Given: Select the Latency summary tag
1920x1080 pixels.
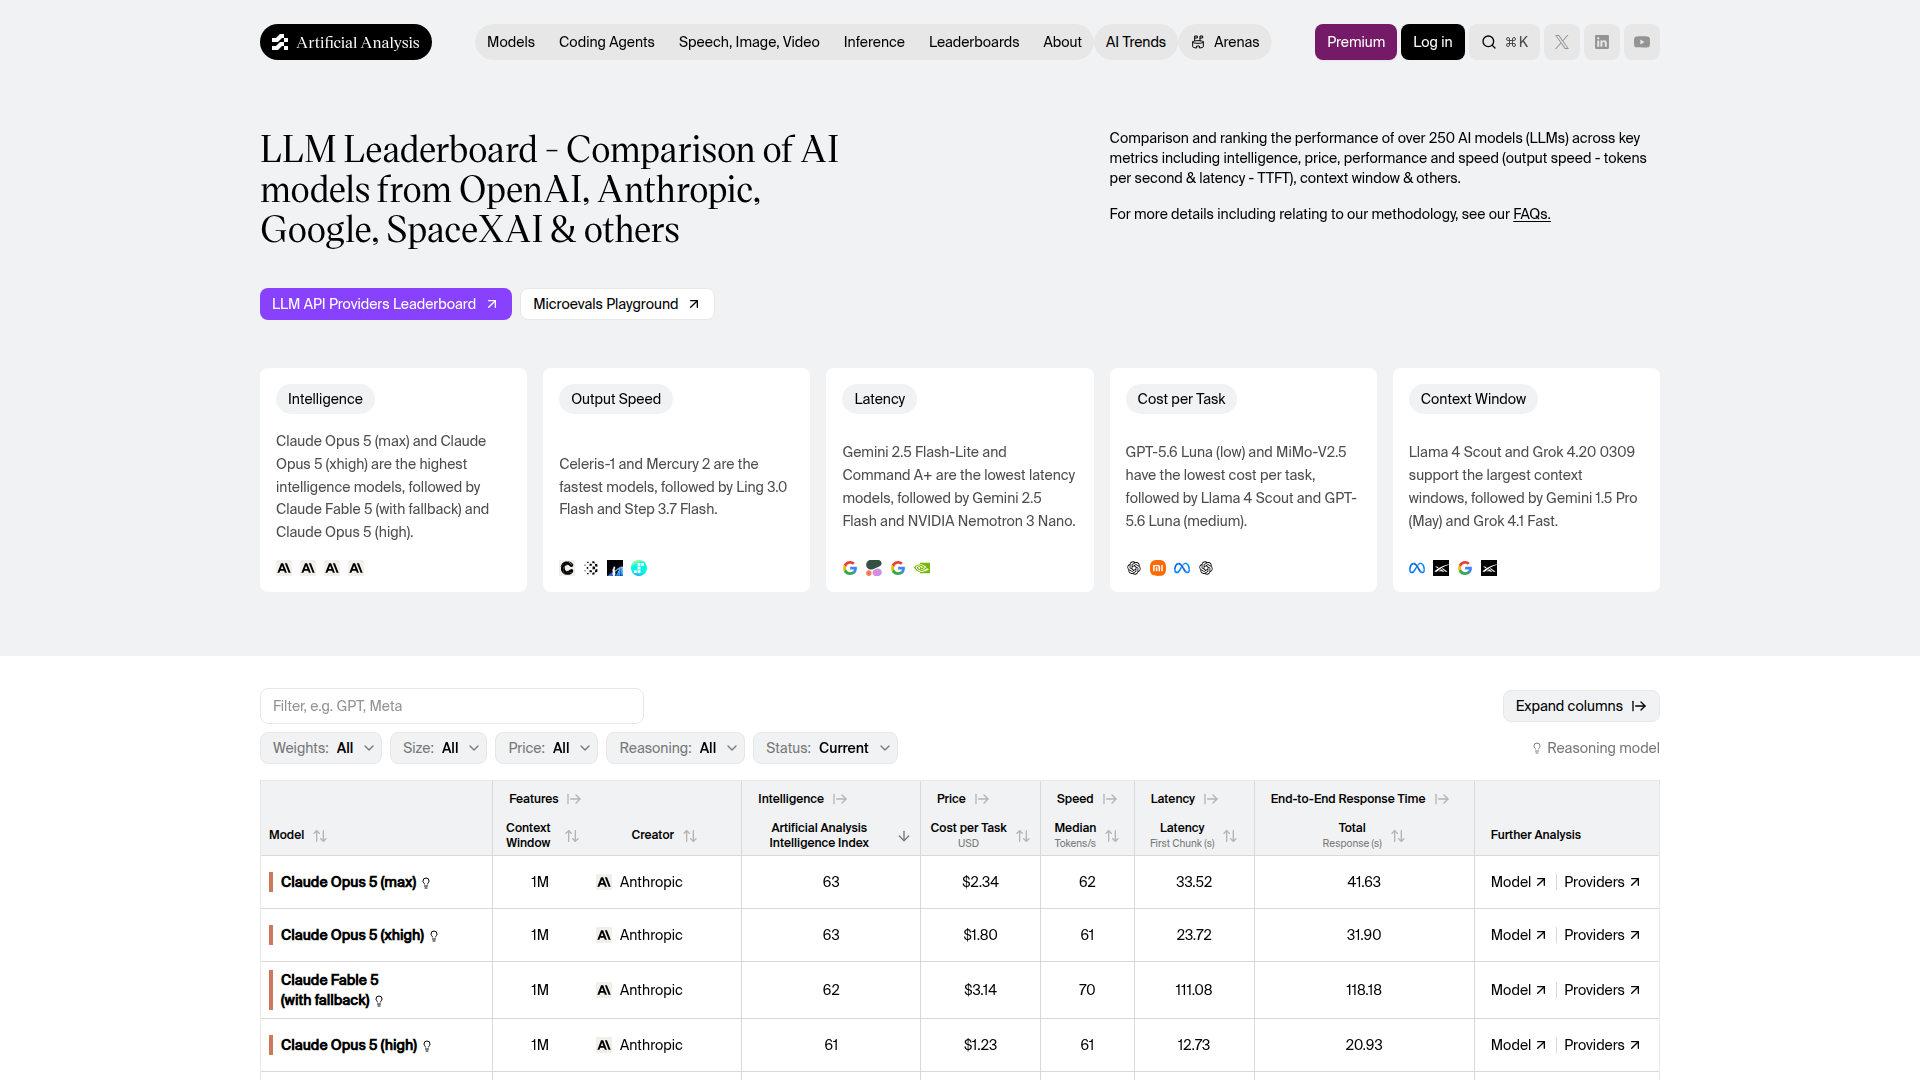Looking at the screenshot, I should [x=880, y=399].
